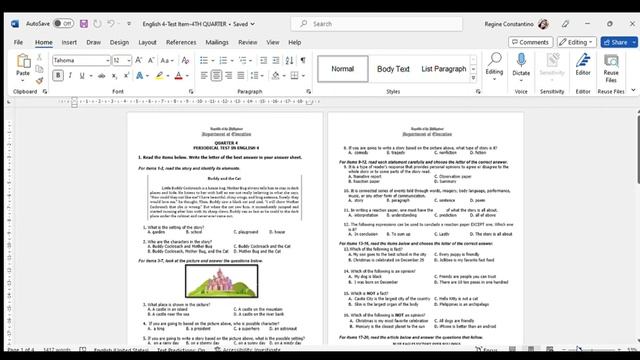
Task: Apply the yellow text highlight color
Action: [159, 76]
